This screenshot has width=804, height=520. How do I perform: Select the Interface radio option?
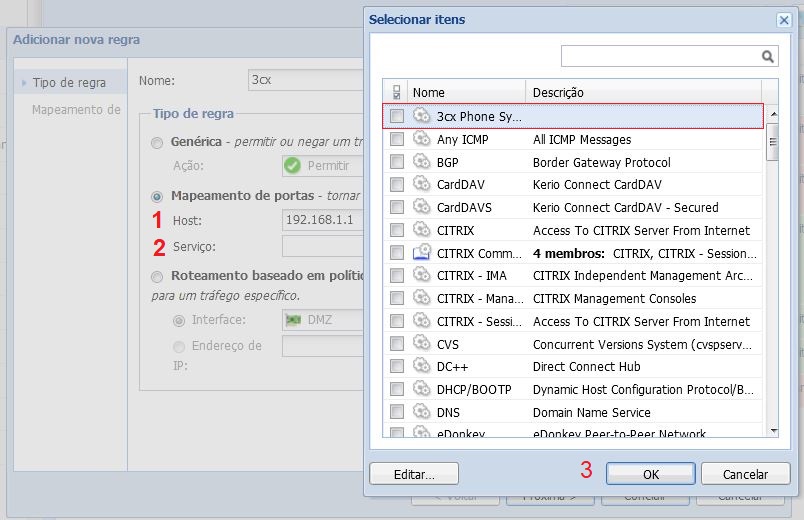point(178,321)
